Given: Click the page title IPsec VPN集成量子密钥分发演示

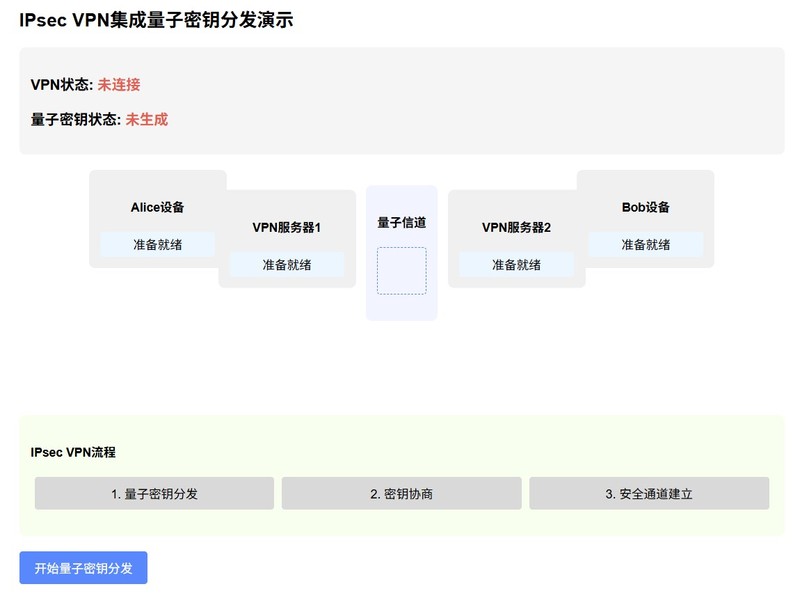Looking at the screenshot, I should click(156, 20).
